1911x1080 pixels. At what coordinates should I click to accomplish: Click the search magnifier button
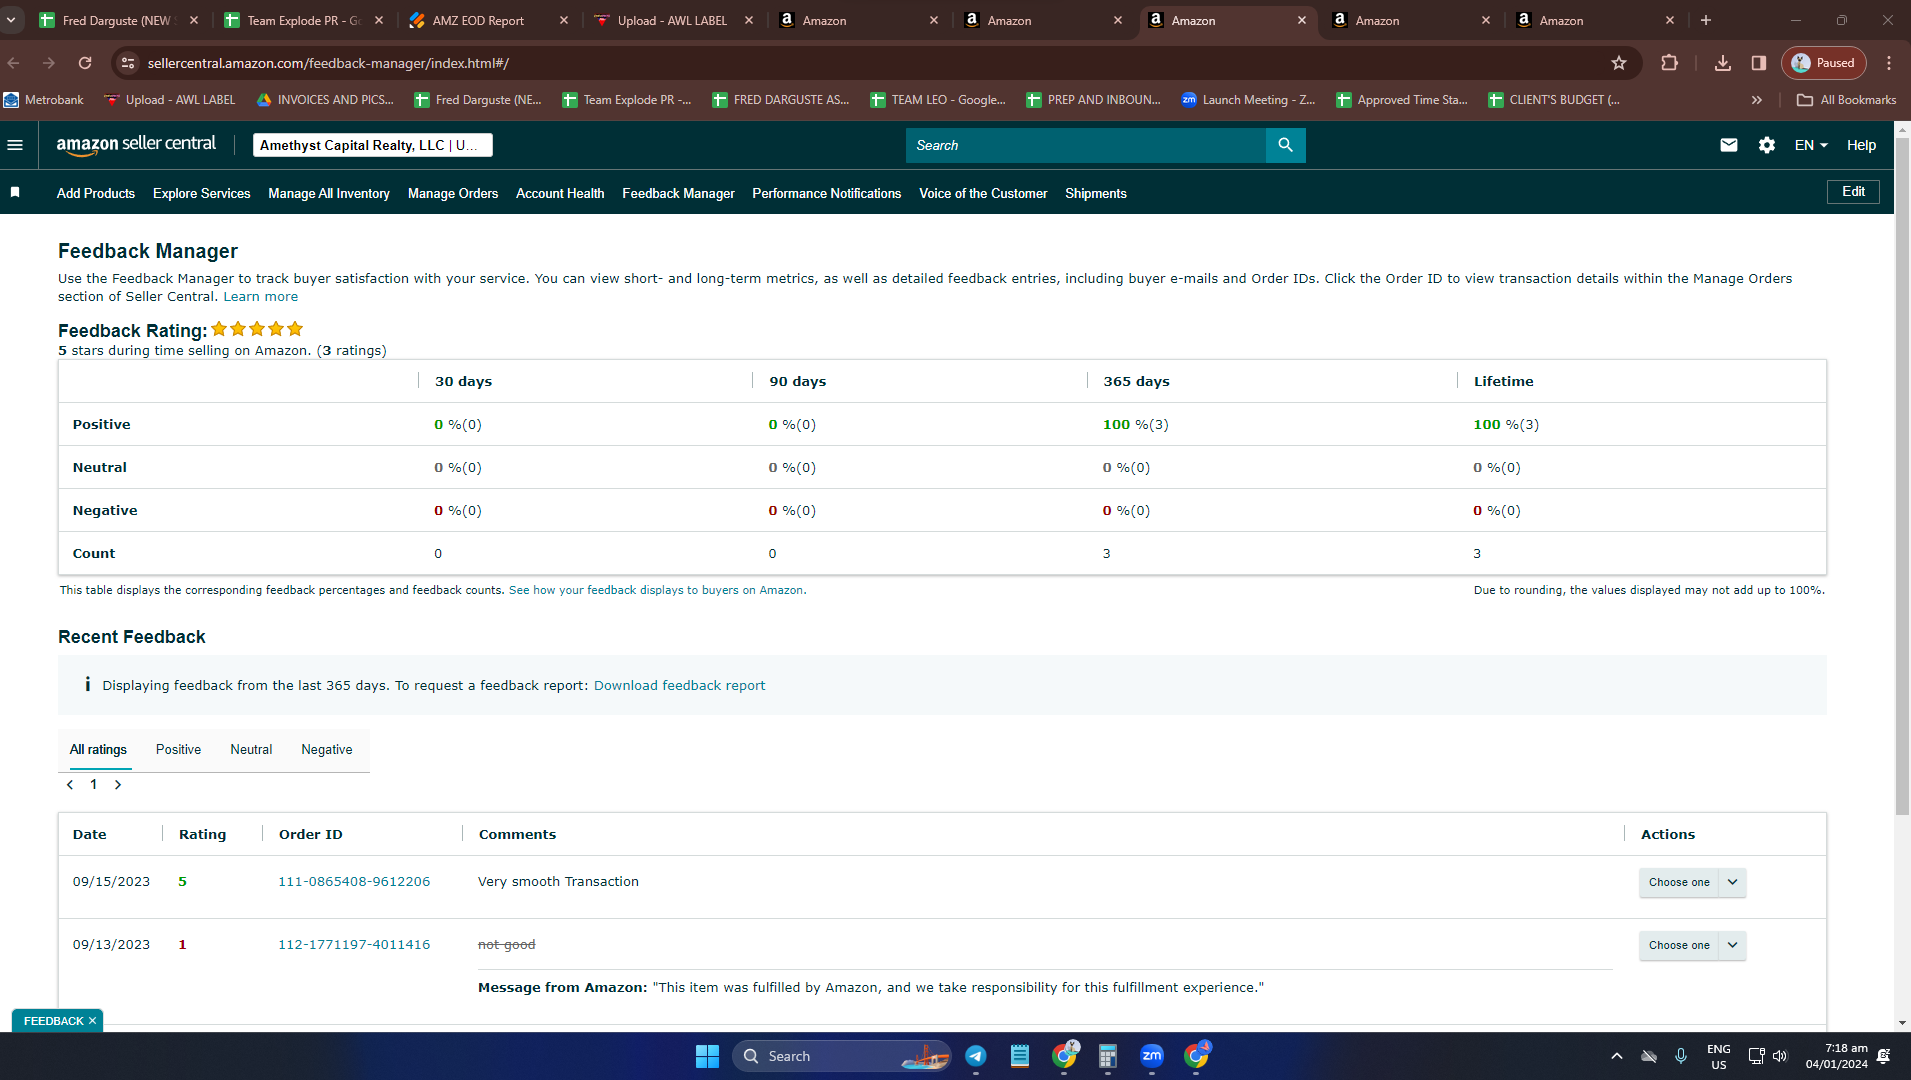tap(1285, 145)
